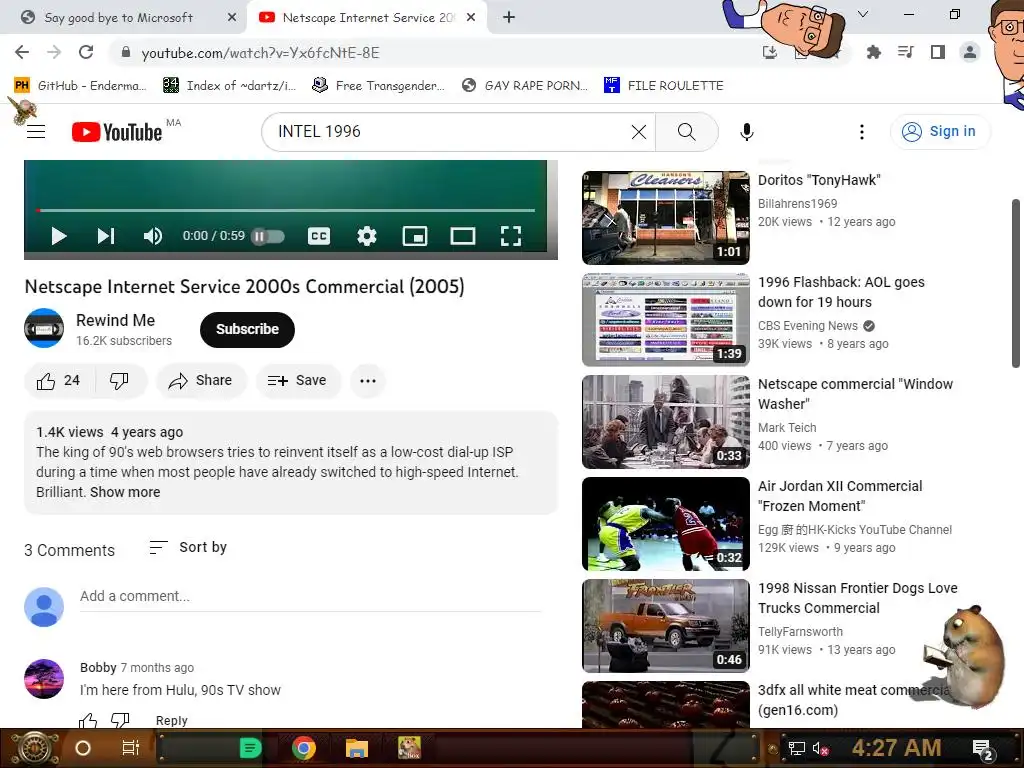Save video to a playlist
This screenshot has width=1024, height=768.
298,381
